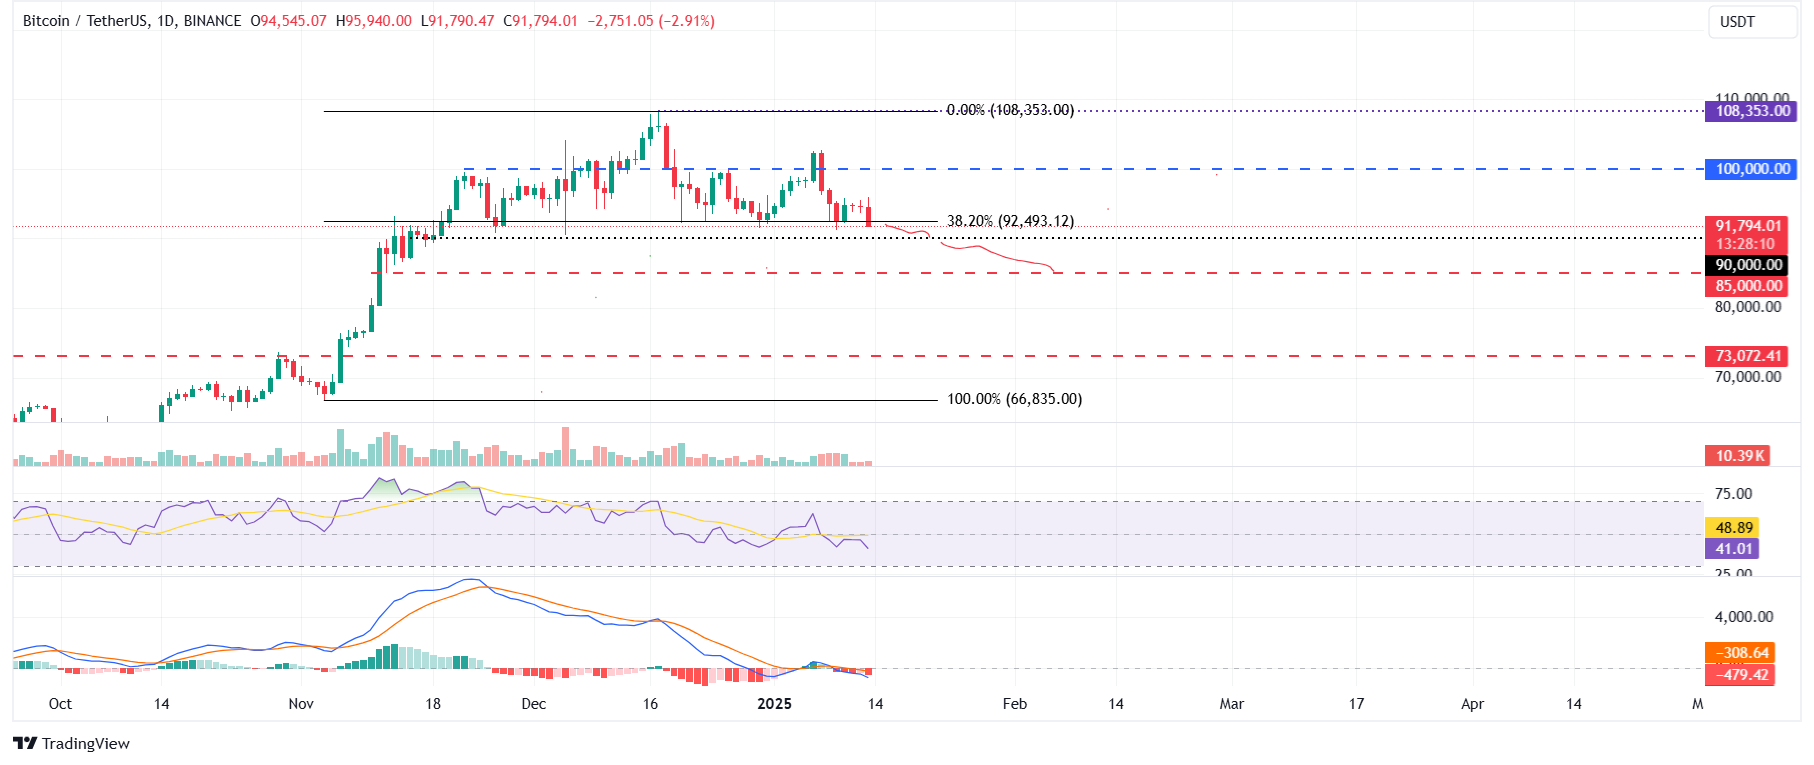Click the 70,000.00 price scale label
Image resolution: width=1814 pixels, height=765 pixels.
click(x=1748, y=377)
